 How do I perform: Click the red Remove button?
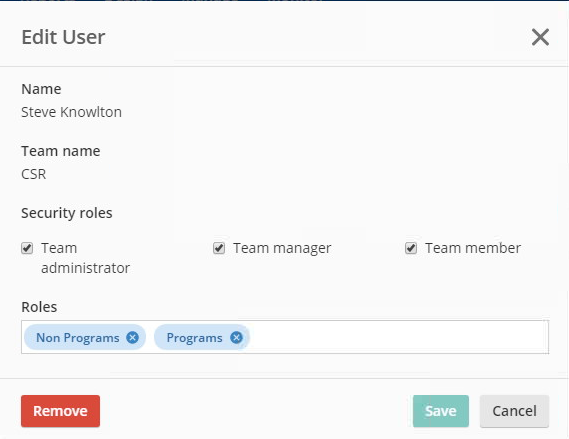60,411
